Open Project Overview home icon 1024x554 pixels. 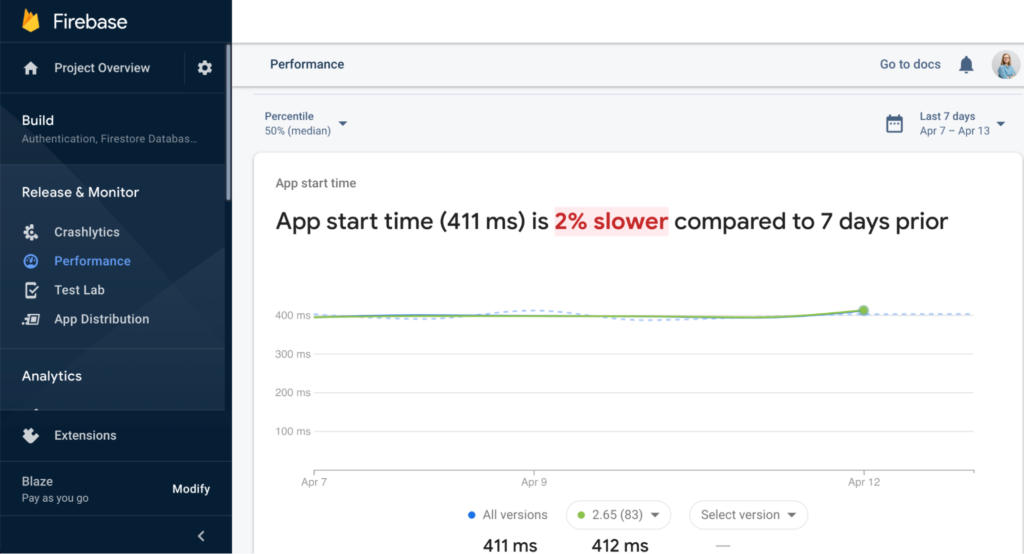(31, 68)
